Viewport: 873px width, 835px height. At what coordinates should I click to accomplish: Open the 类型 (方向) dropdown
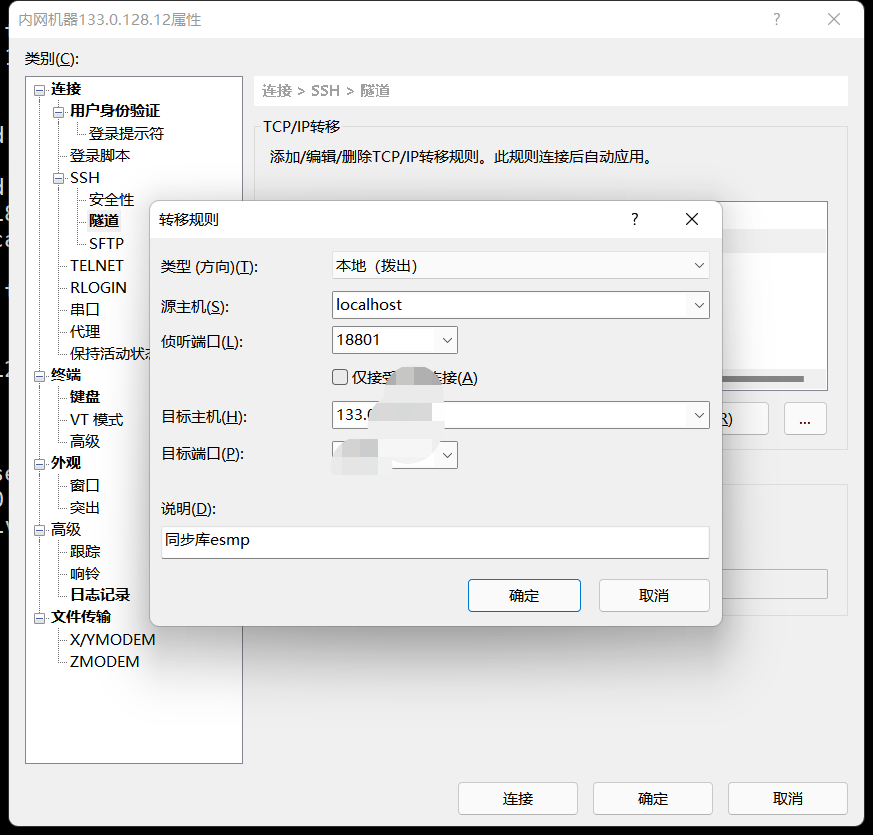tap(700, 265)
